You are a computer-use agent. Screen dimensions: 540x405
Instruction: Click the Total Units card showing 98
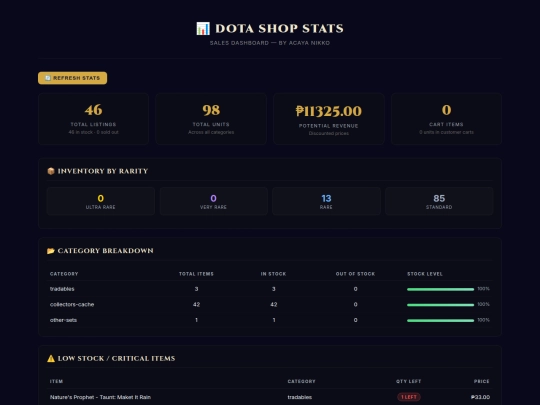pos(211,119)
